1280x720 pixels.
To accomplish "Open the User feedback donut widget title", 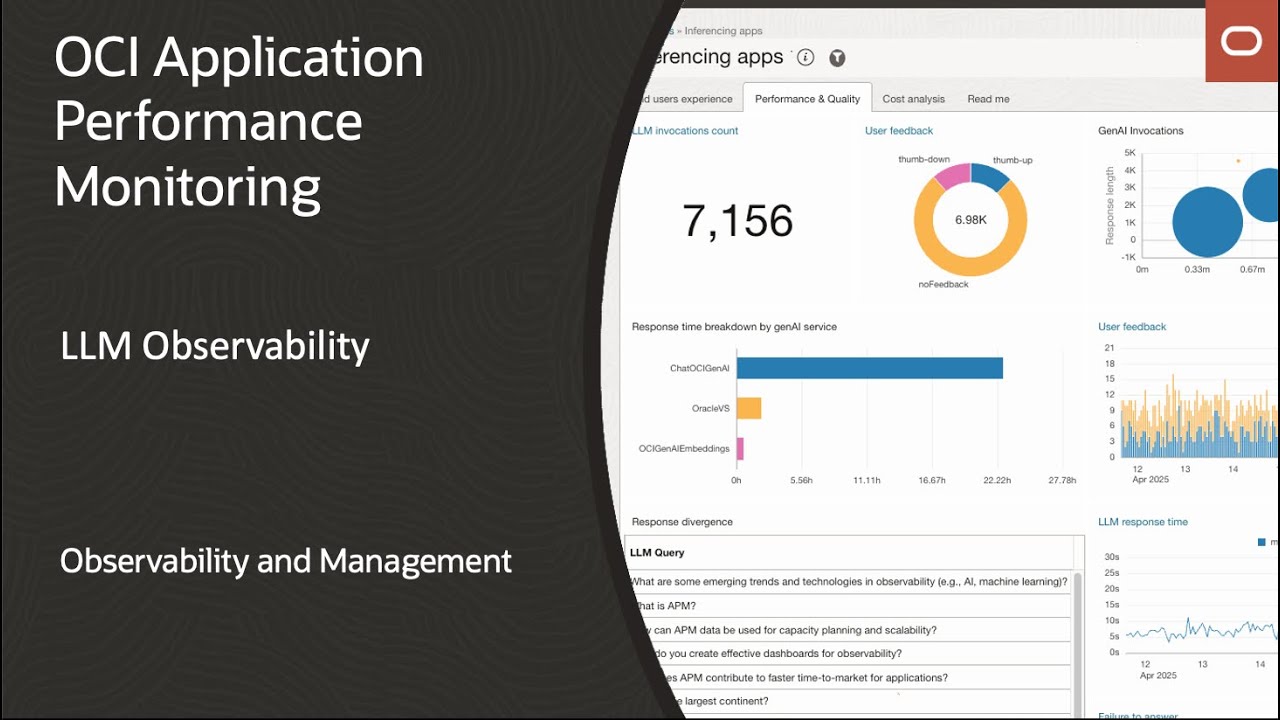I will 899,131.
